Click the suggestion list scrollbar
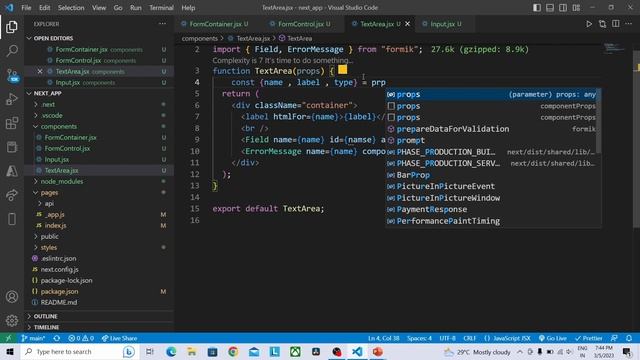This screenshot has height=360, width=640. pos(598,121)
